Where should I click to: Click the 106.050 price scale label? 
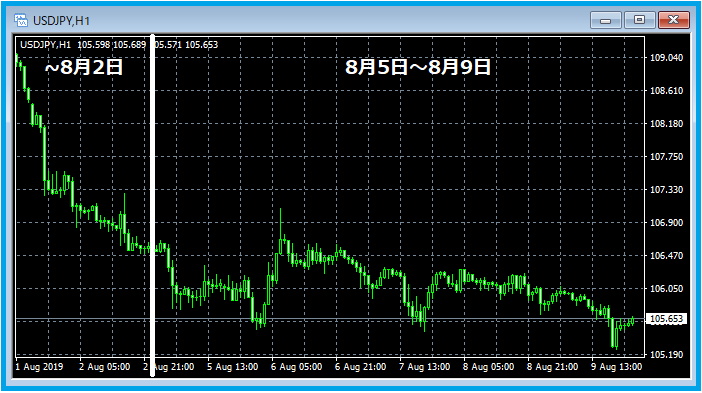(666, 289)
